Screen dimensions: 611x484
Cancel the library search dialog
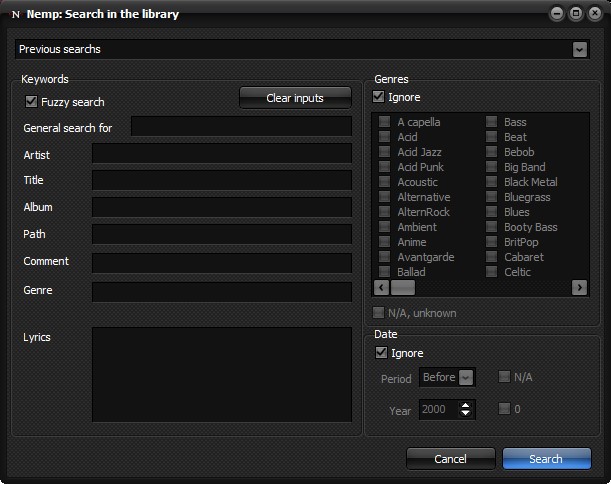(450, 459)
